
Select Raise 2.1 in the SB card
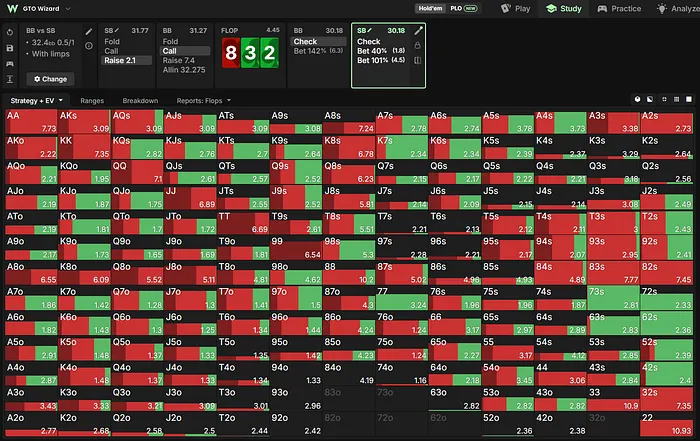point(127,60)
